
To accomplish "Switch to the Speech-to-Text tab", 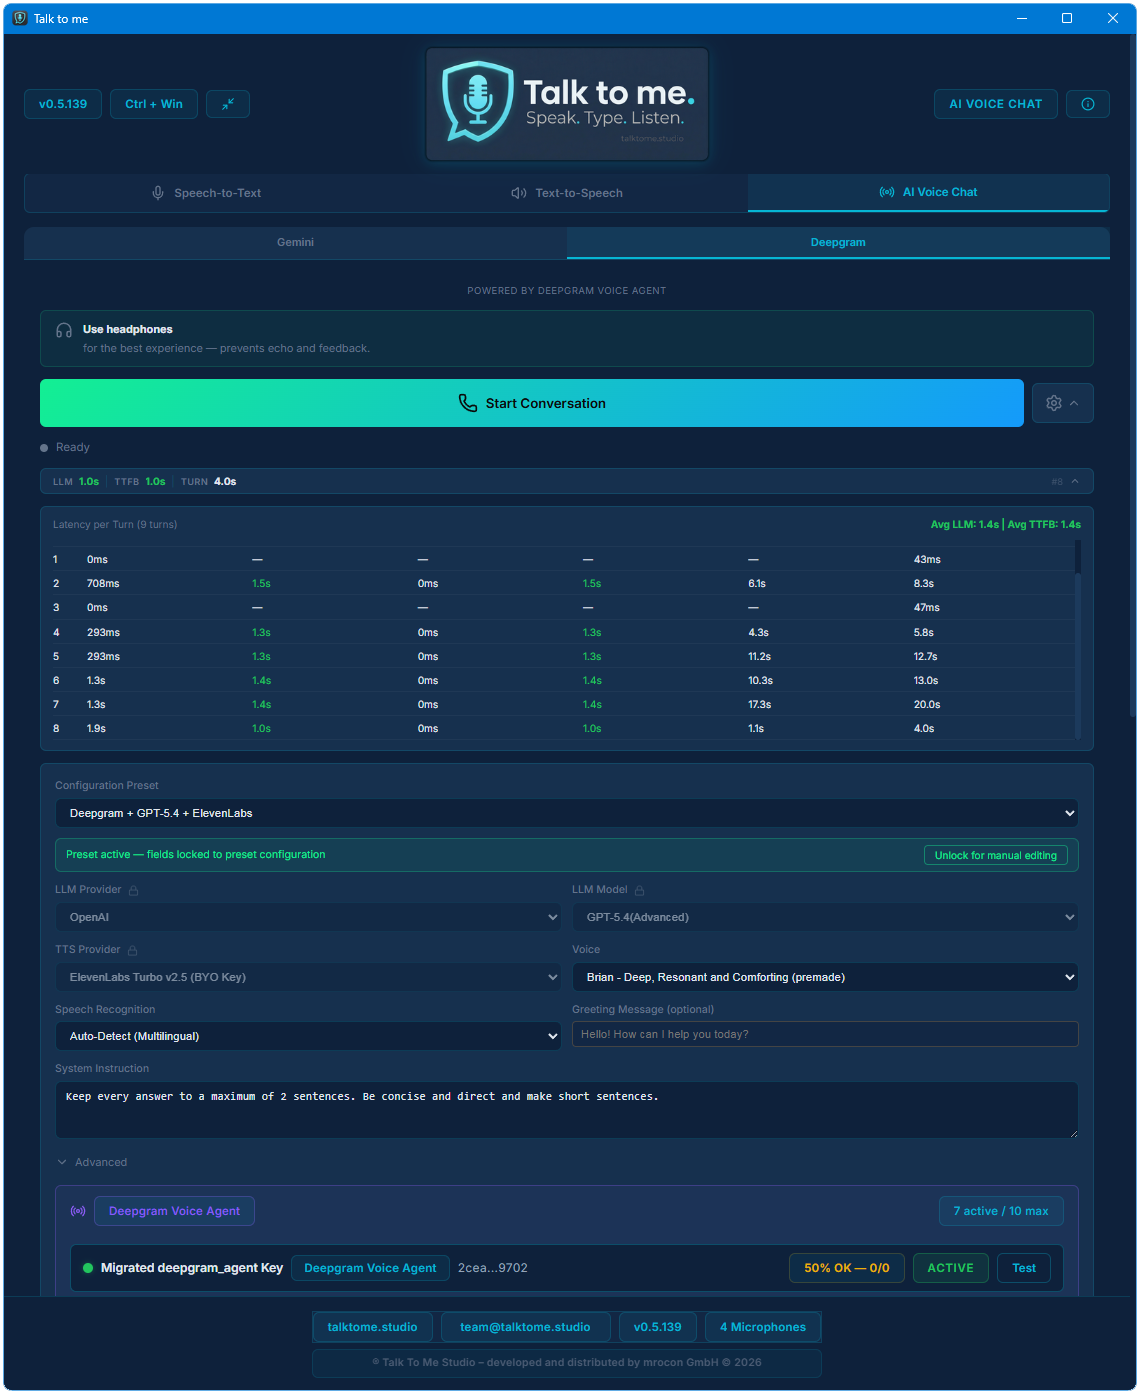I will pos(206,193).
